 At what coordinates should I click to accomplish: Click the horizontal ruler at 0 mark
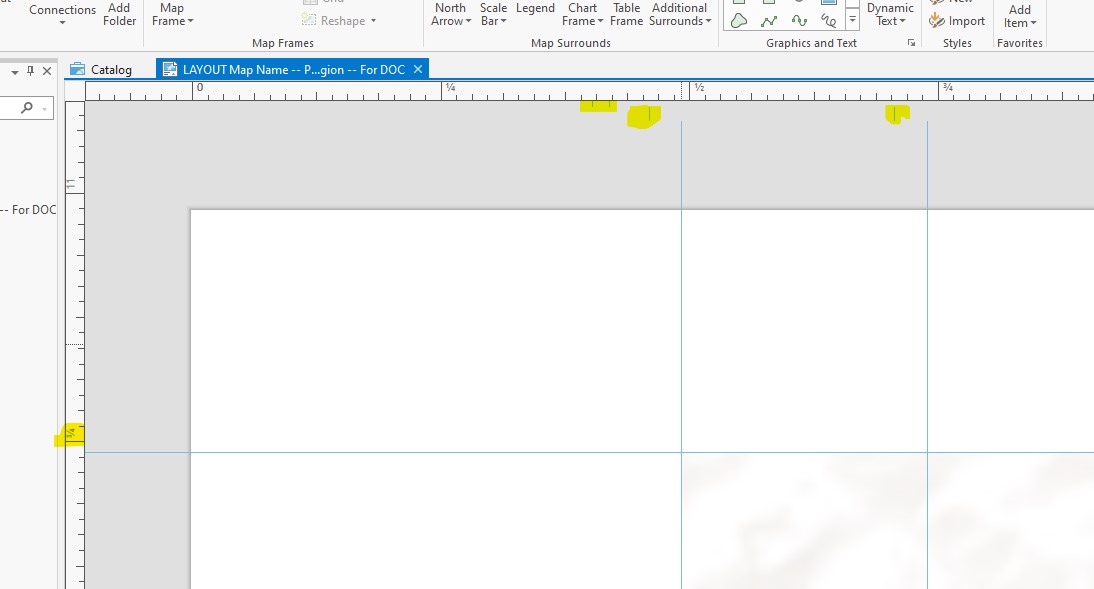coord(200,87)
